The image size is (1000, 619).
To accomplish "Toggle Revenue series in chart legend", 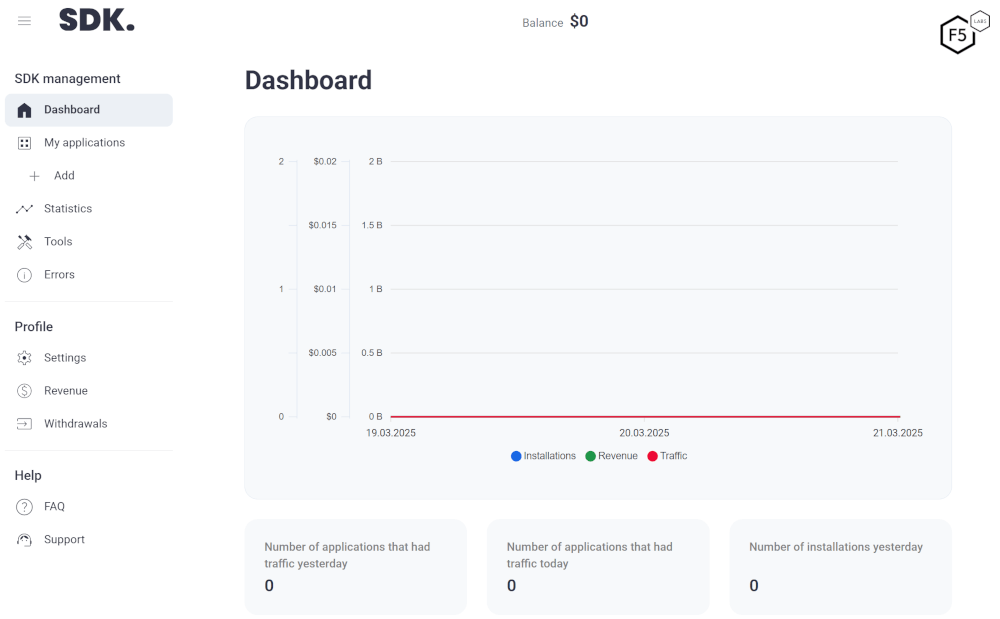I will tap(611, 456).
